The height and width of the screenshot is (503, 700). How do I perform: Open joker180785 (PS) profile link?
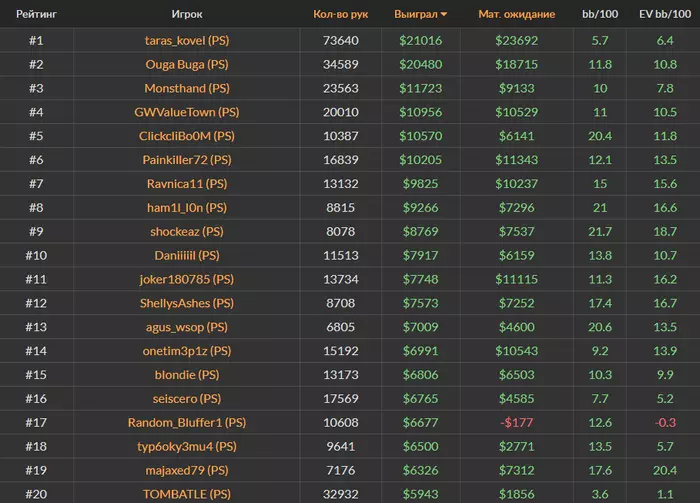[x=187, y=279]
